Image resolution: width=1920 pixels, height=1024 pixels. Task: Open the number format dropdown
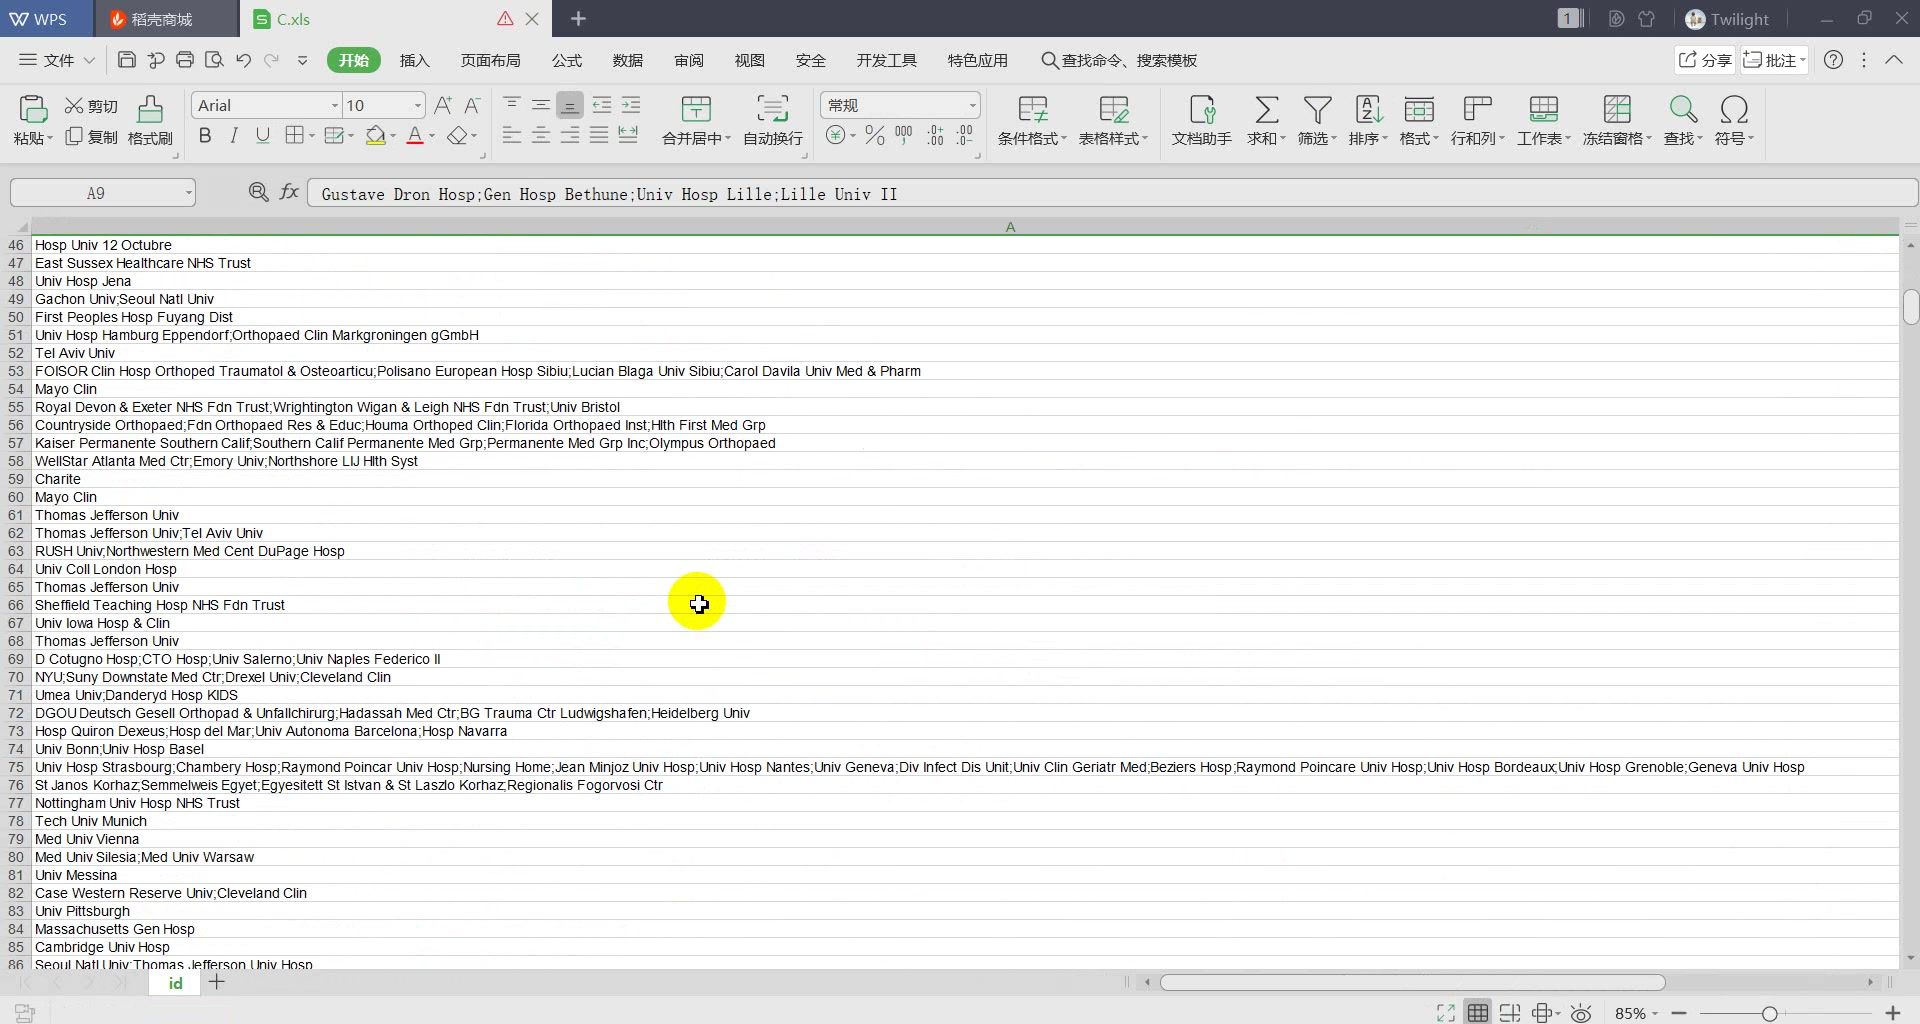point(972,105)
